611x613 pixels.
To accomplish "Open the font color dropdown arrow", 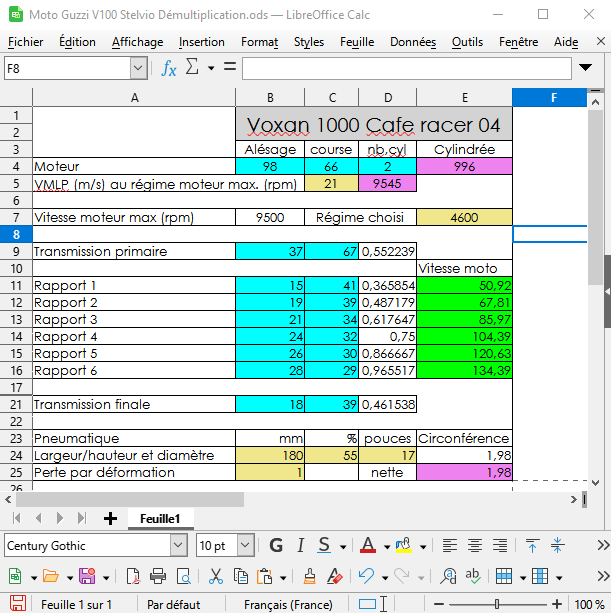I will [387, 546].
